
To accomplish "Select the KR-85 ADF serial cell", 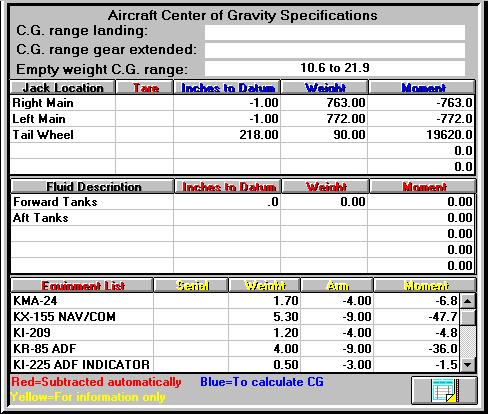I will 191,349.
